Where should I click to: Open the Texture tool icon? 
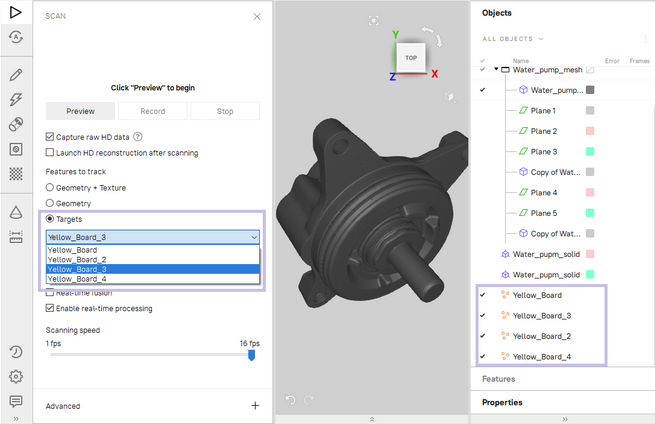15,149
